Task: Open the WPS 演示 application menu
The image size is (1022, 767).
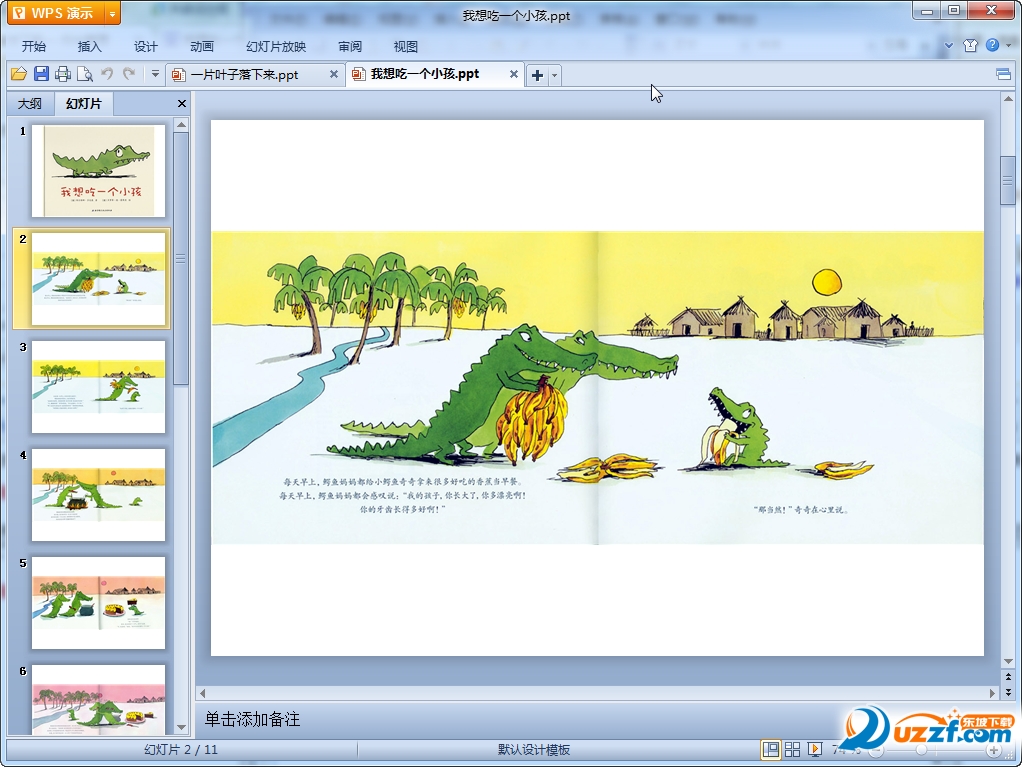Action: point(56,13)
